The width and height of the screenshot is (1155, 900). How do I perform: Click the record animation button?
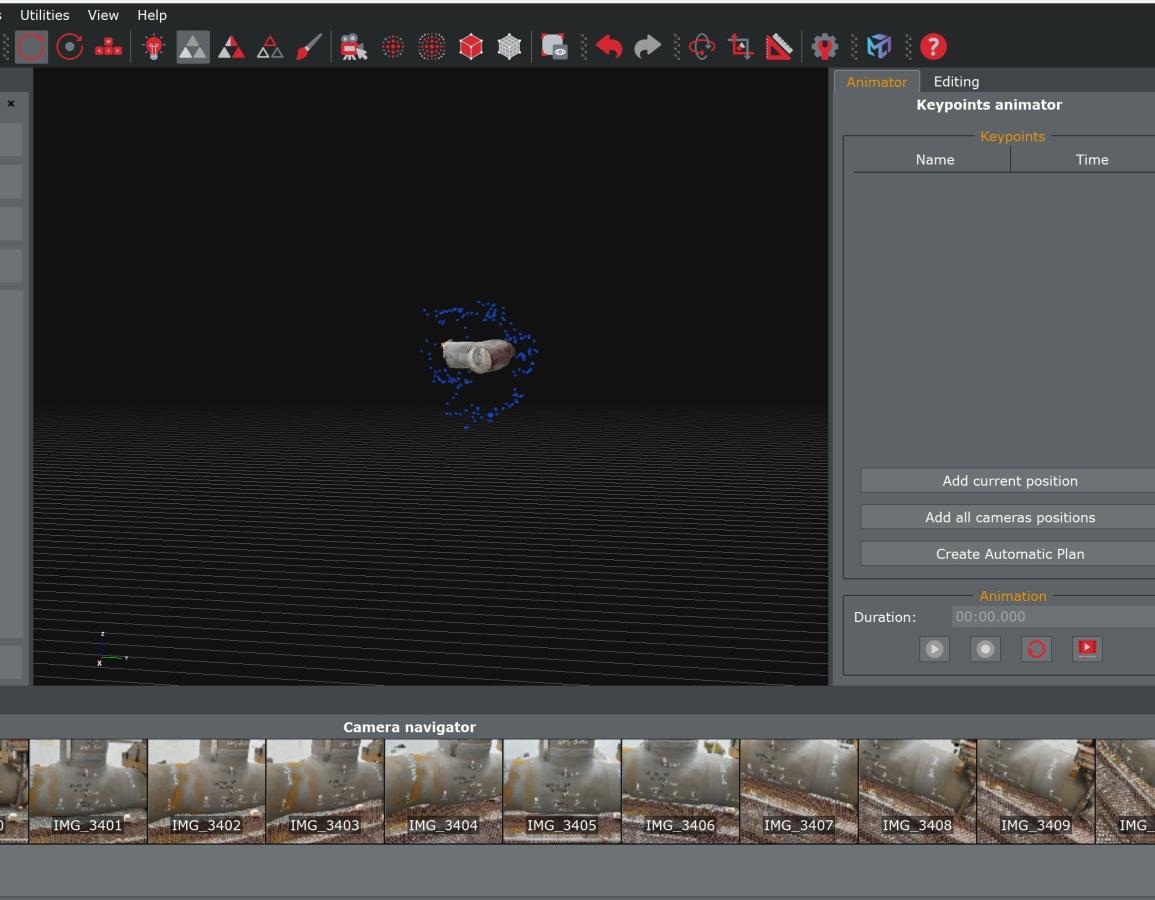[x=985, y=649]
